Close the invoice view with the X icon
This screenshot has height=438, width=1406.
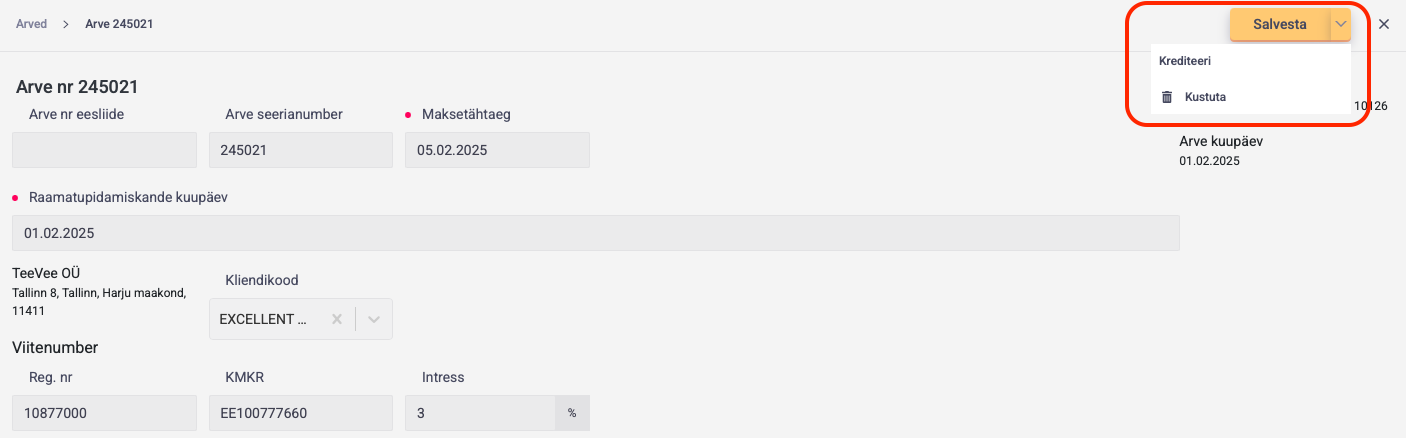click(x=1384, y=24)
